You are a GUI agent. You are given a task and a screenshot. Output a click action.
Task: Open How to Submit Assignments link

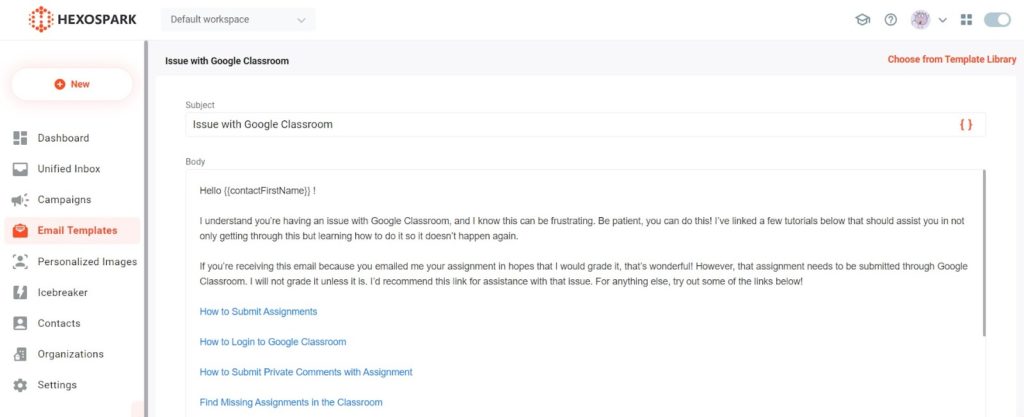[258, 312]
